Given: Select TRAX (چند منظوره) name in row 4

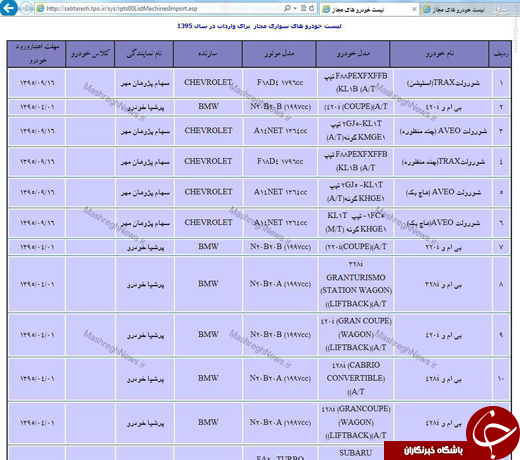Looking at the screenshot, I should [443, 162].
